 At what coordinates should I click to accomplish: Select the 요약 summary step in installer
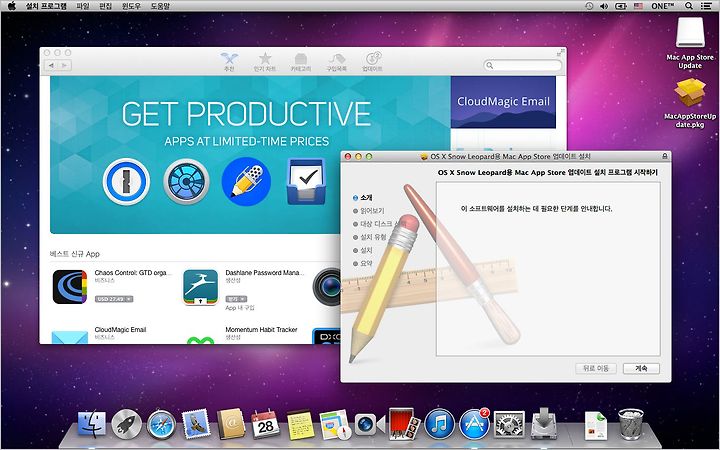(362, 264)
